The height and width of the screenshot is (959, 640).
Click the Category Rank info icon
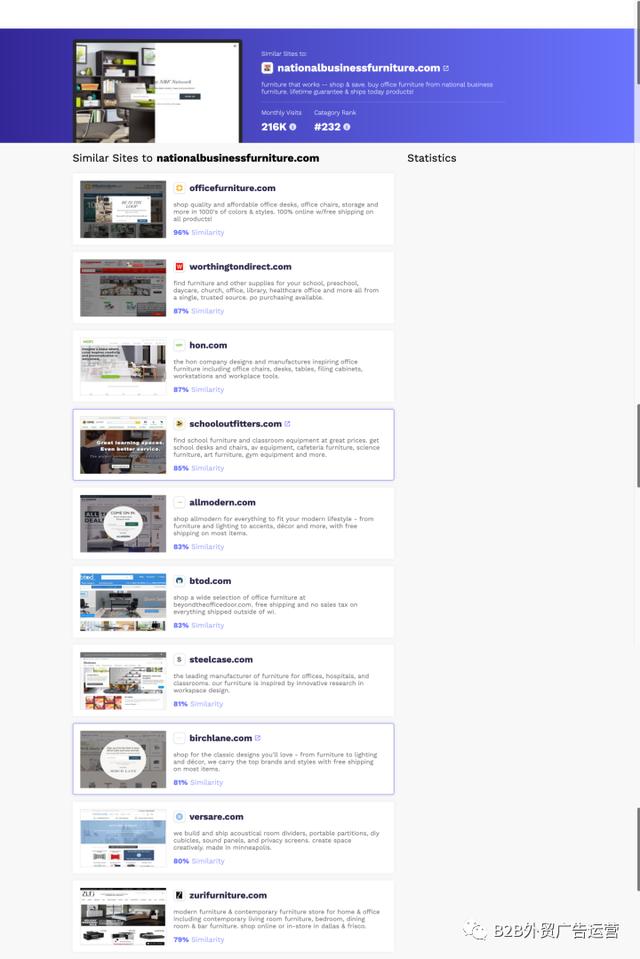pyautogui.click(x=347, y=127)
